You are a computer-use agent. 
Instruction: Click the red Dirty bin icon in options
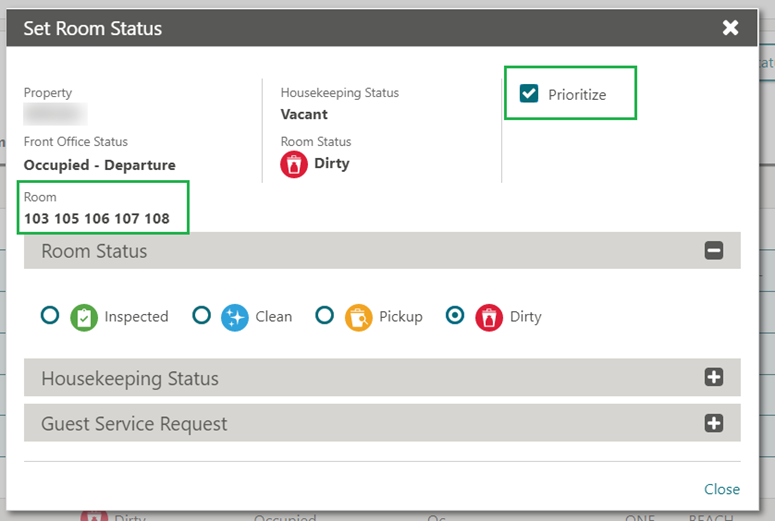coord(489,317)
